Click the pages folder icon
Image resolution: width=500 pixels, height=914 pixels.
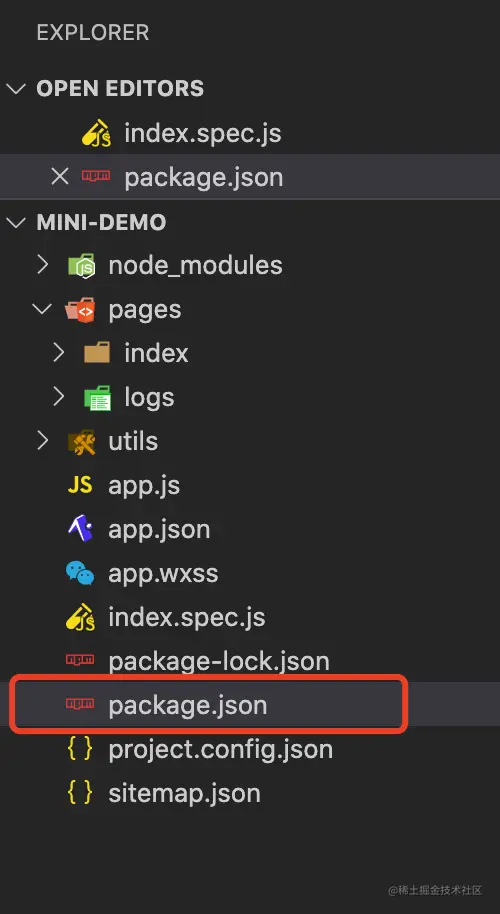click(80, 310)
